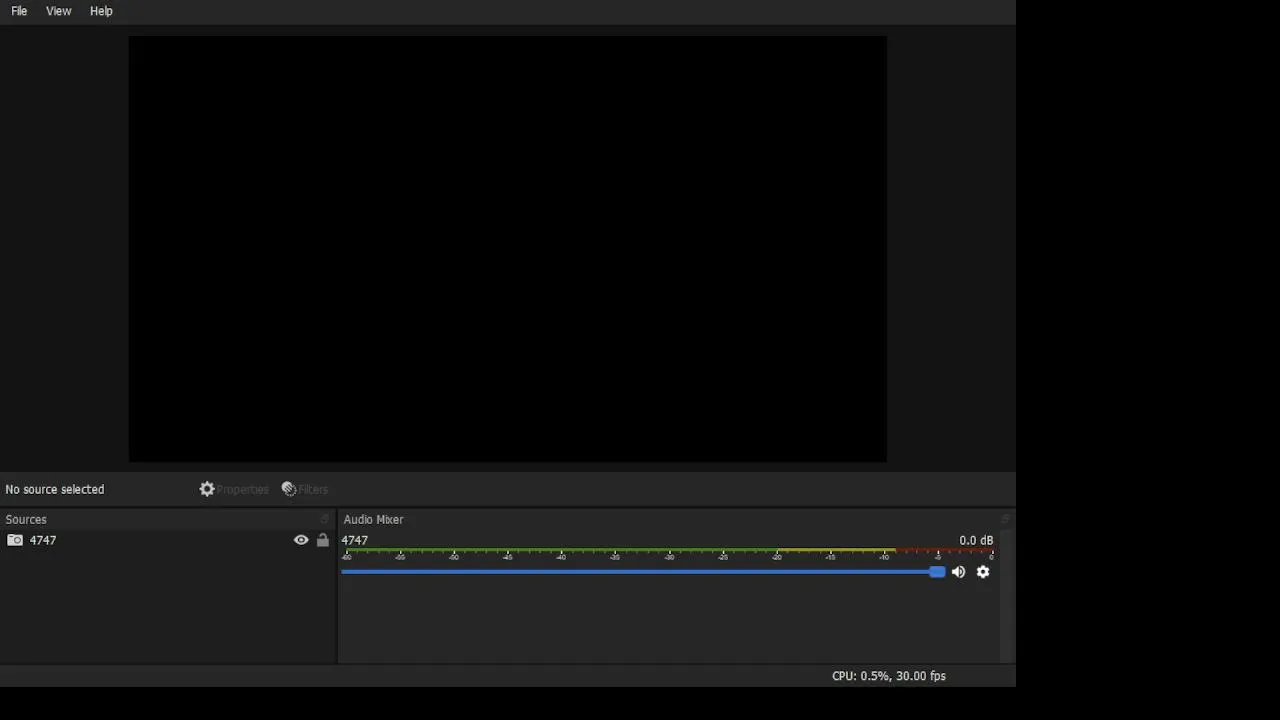Screen dimensions: 1280x720
Task: Open the View menu
Action: pyautogui.click(x=58, y=11)
